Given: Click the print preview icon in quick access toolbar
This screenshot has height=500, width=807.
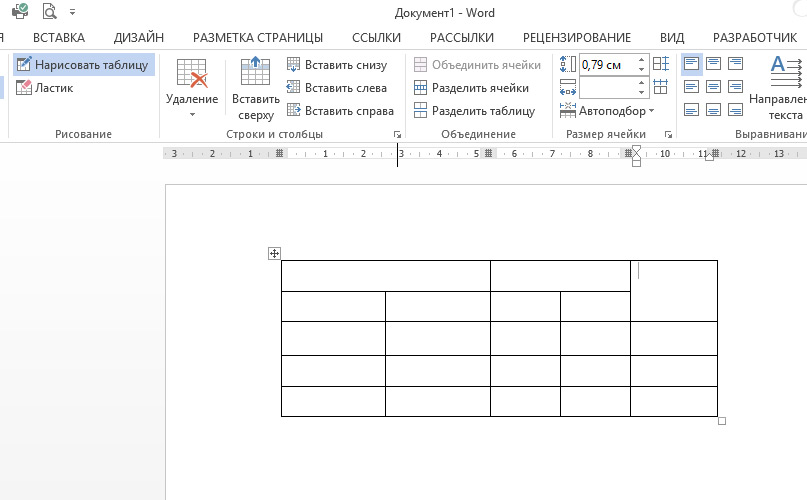Looking at the screenshot, I should pos(49,11).
